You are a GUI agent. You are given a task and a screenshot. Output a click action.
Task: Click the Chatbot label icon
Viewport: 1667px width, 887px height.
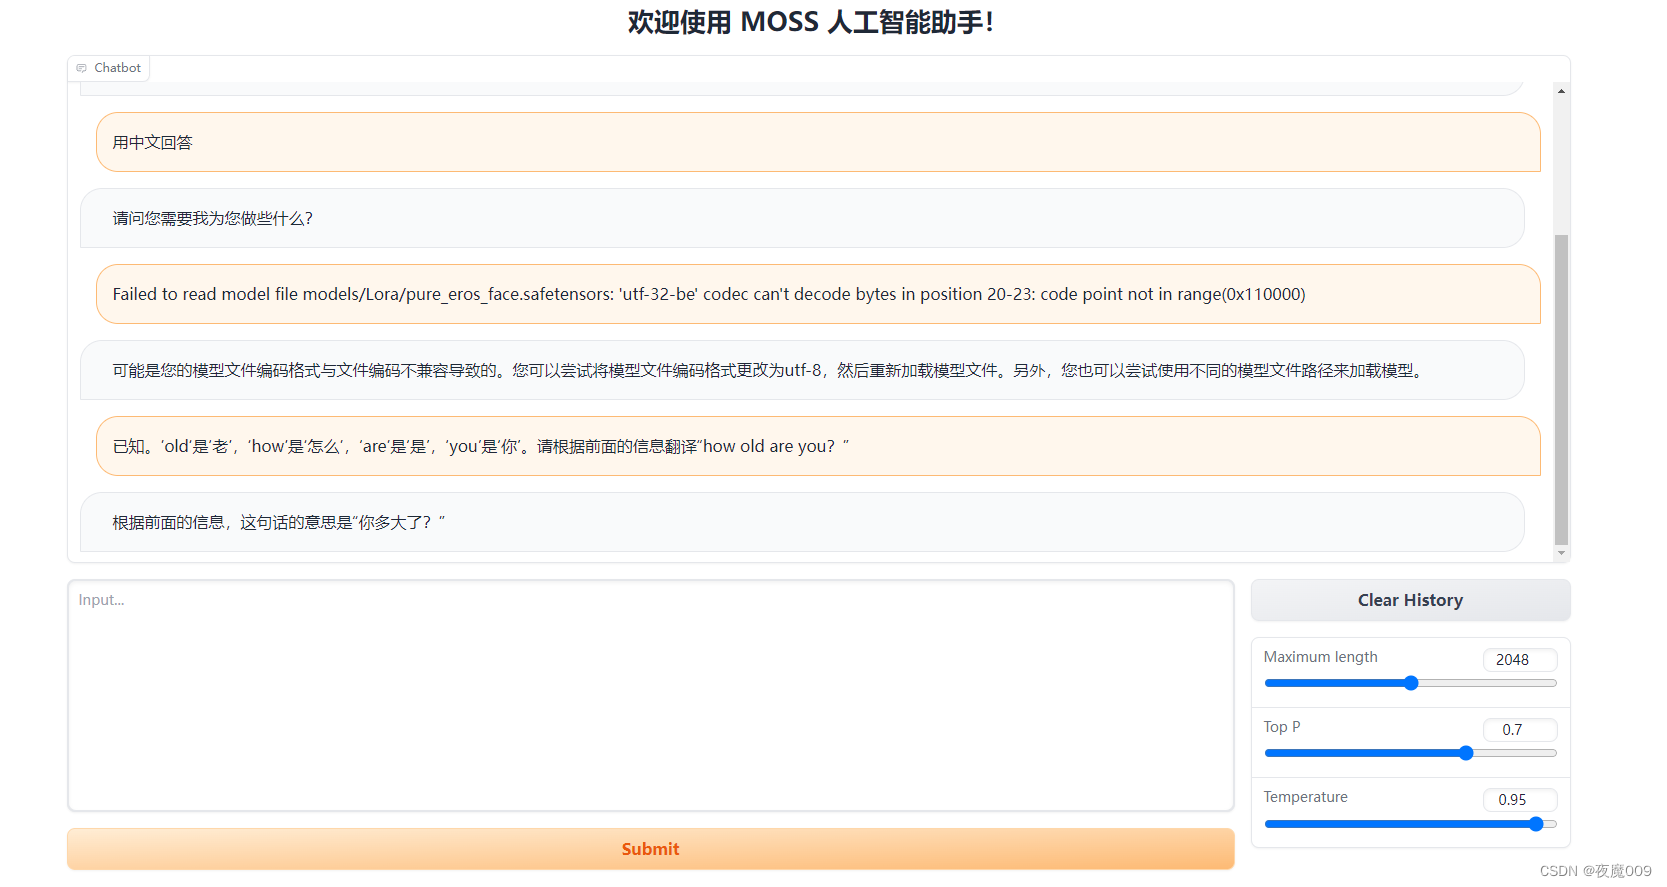(82, 68)
